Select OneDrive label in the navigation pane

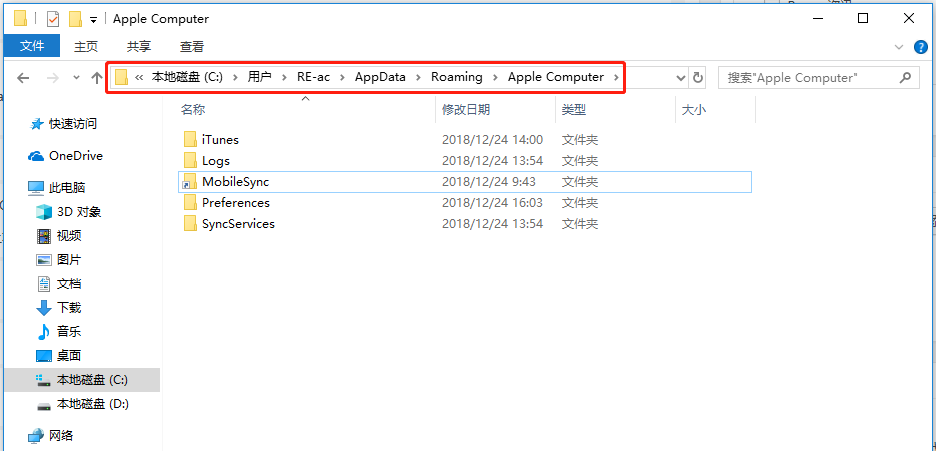[x=76, y=156]
